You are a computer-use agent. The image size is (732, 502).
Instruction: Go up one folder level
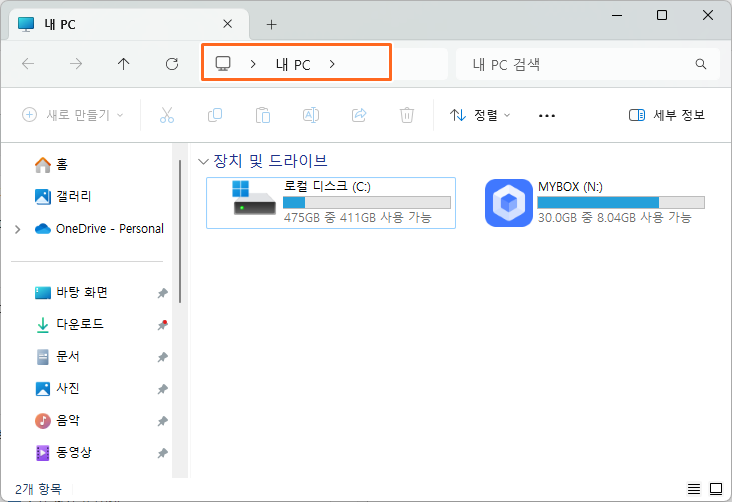[x=124, y=64]
